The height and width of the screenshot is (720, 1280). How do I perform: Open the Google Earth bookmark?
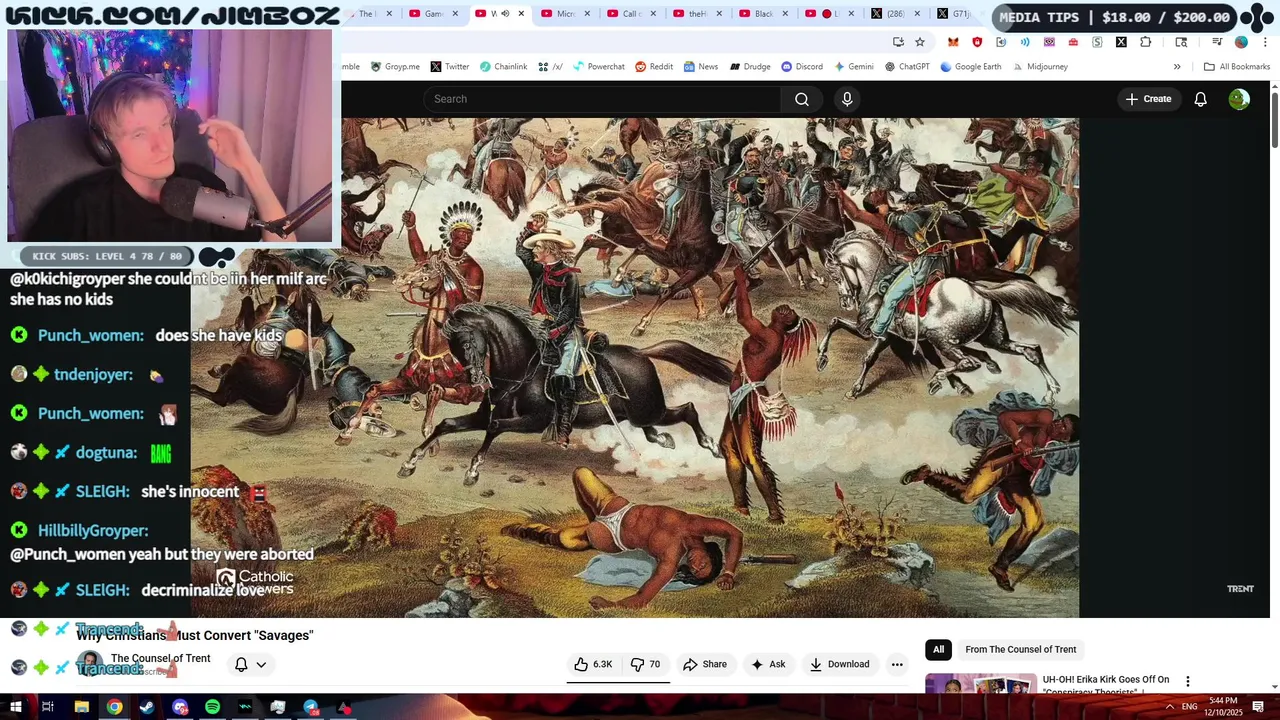click(970, 67)
